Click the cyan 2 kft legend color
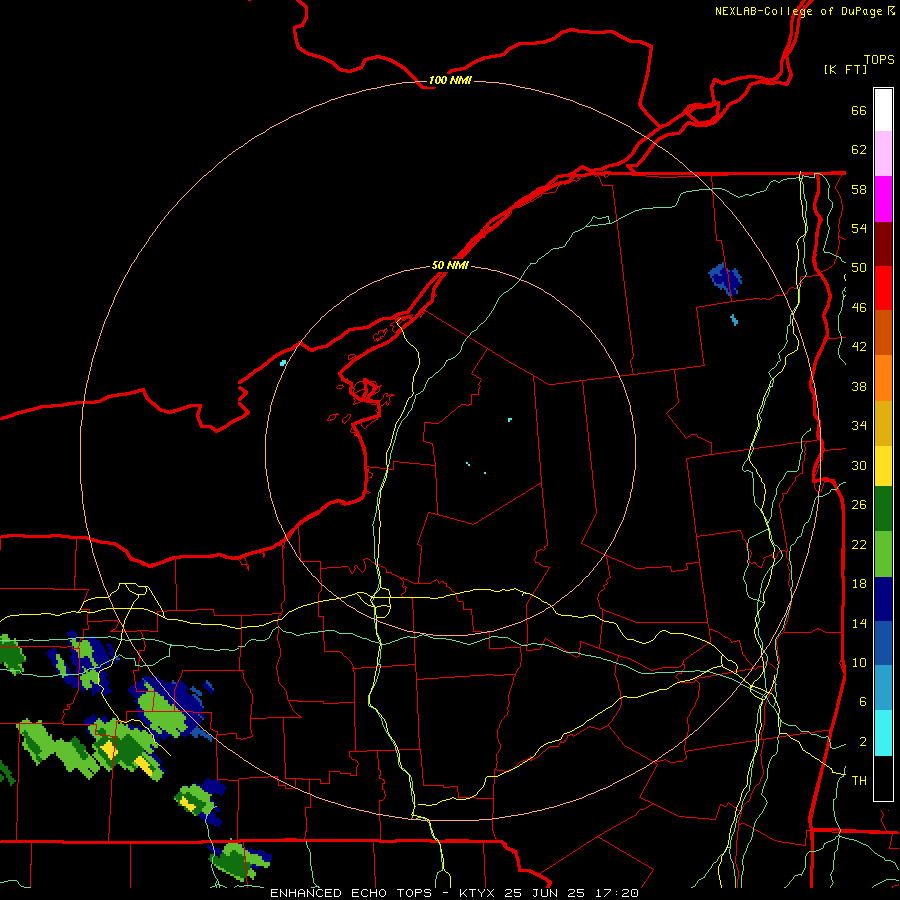 coord(883,732)
